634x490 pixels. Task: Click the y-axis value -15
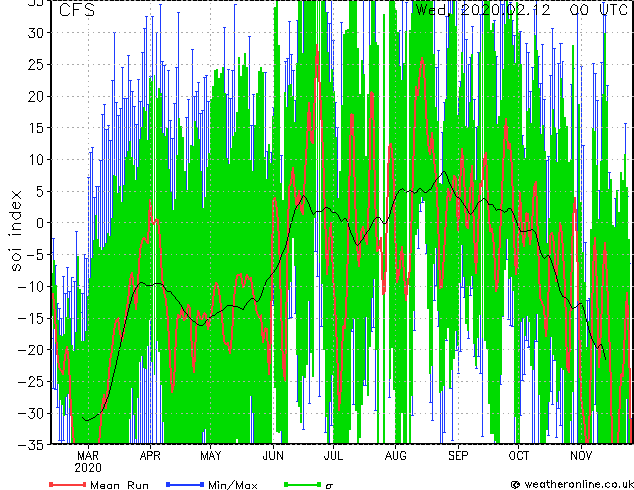(x=30, y=318)
